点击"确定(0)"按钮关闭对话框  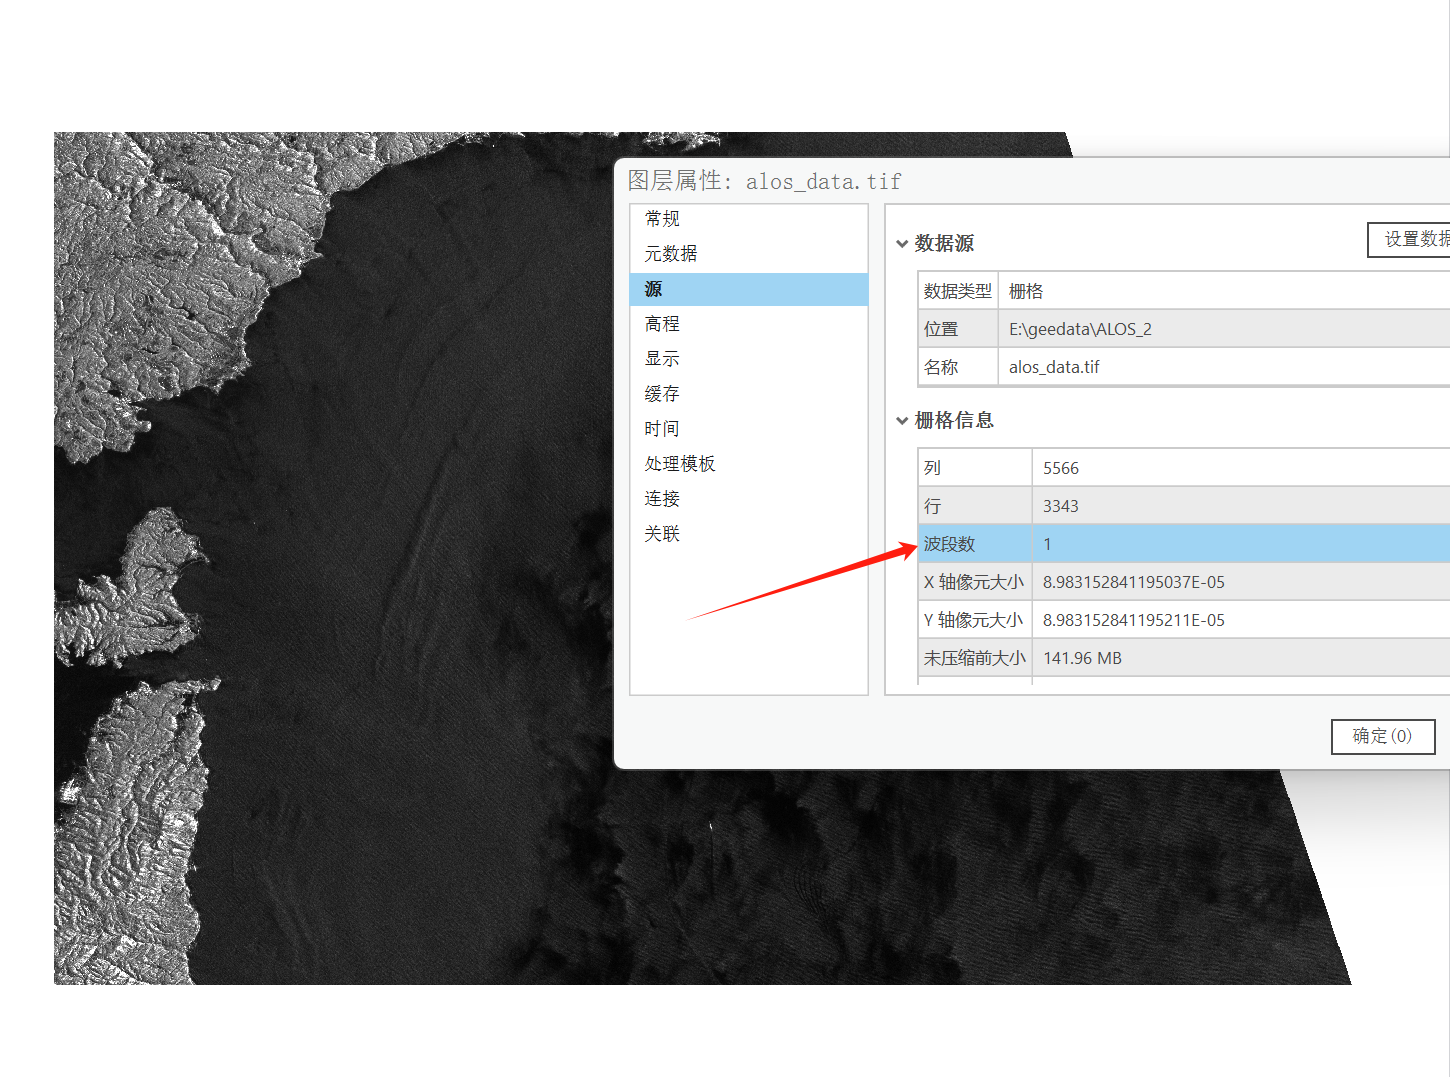coord(1383,736)
